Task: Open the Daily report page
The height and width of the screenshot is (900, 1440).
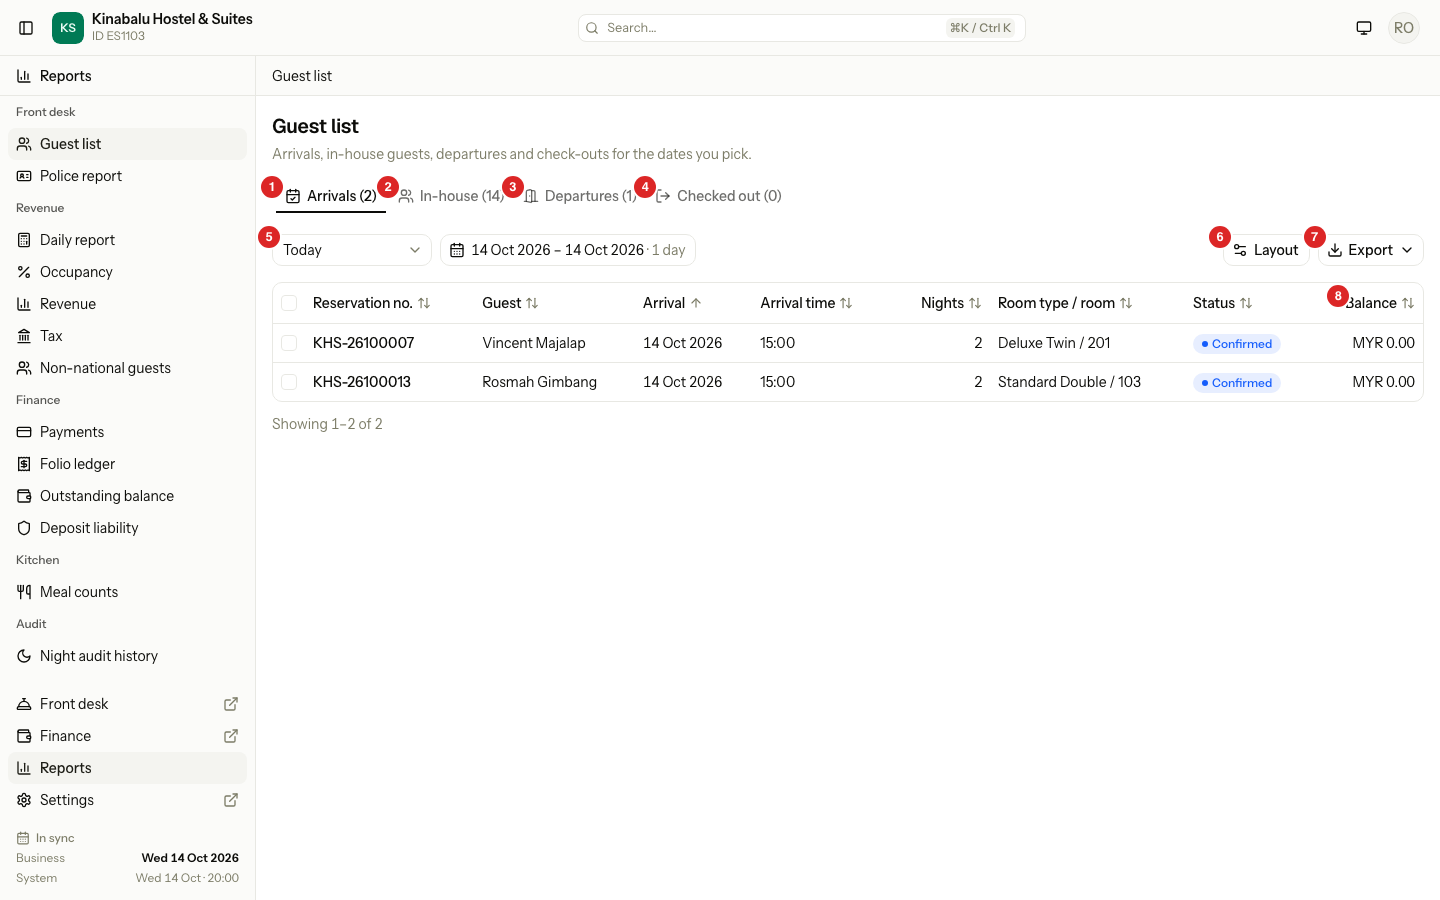Action: 127,240
